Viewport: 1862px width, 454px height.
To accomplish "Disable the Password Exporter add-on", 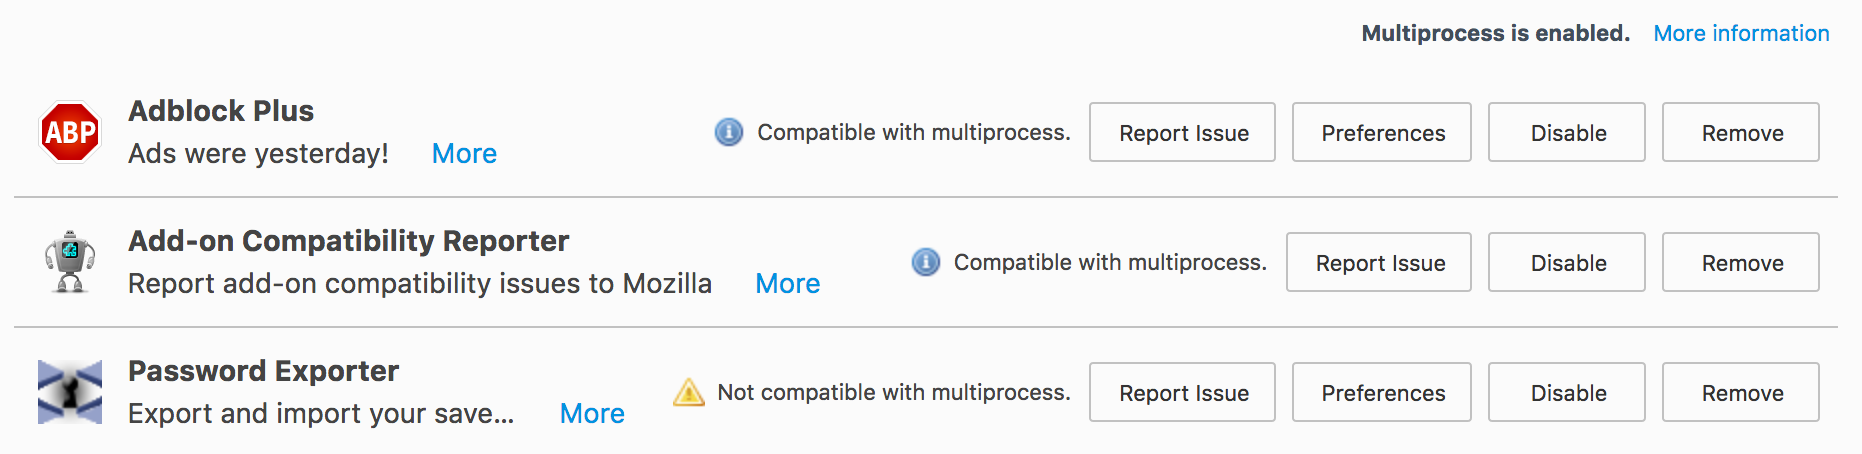I will point(1567,392).
